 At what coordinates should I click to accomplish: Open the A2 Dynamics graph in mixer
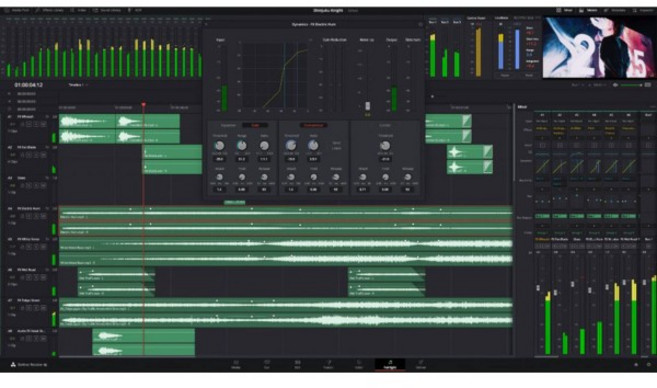tap(559, 167)
